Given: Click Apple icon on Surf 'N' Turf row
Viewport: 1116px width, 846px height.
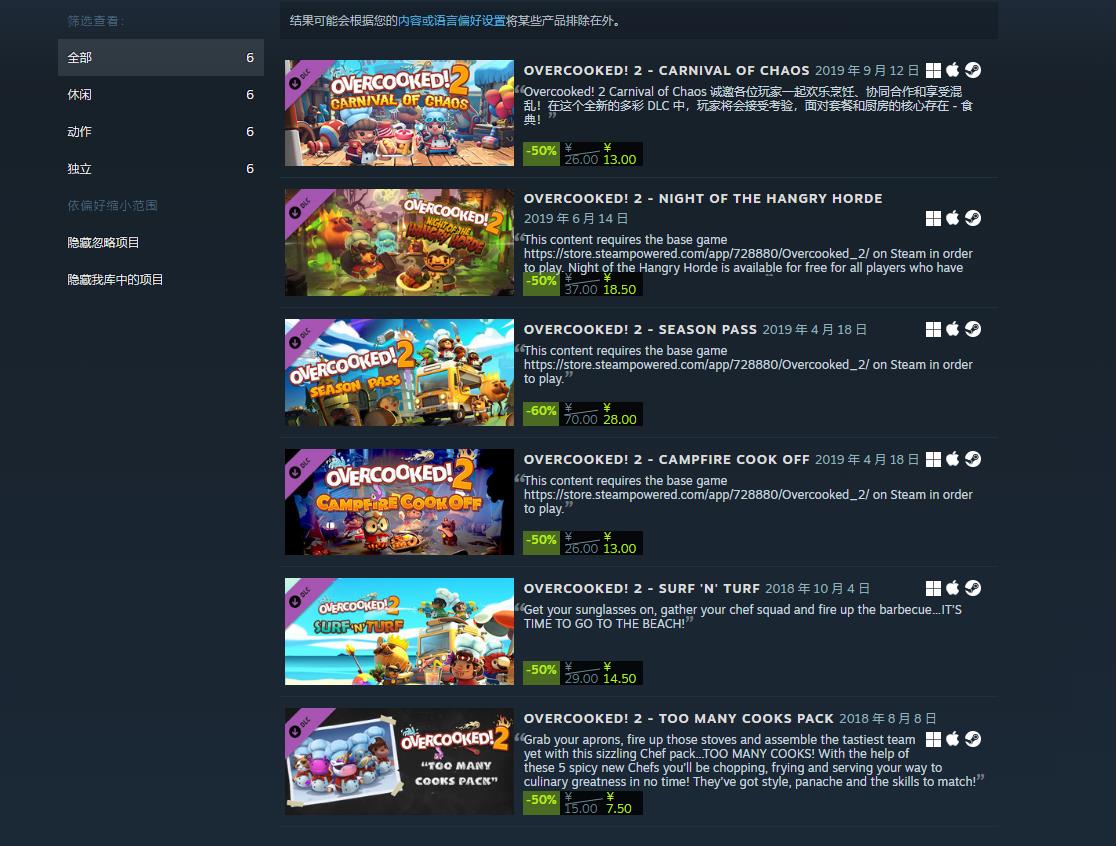Looking at the screenshot, I should coord(952,588).
